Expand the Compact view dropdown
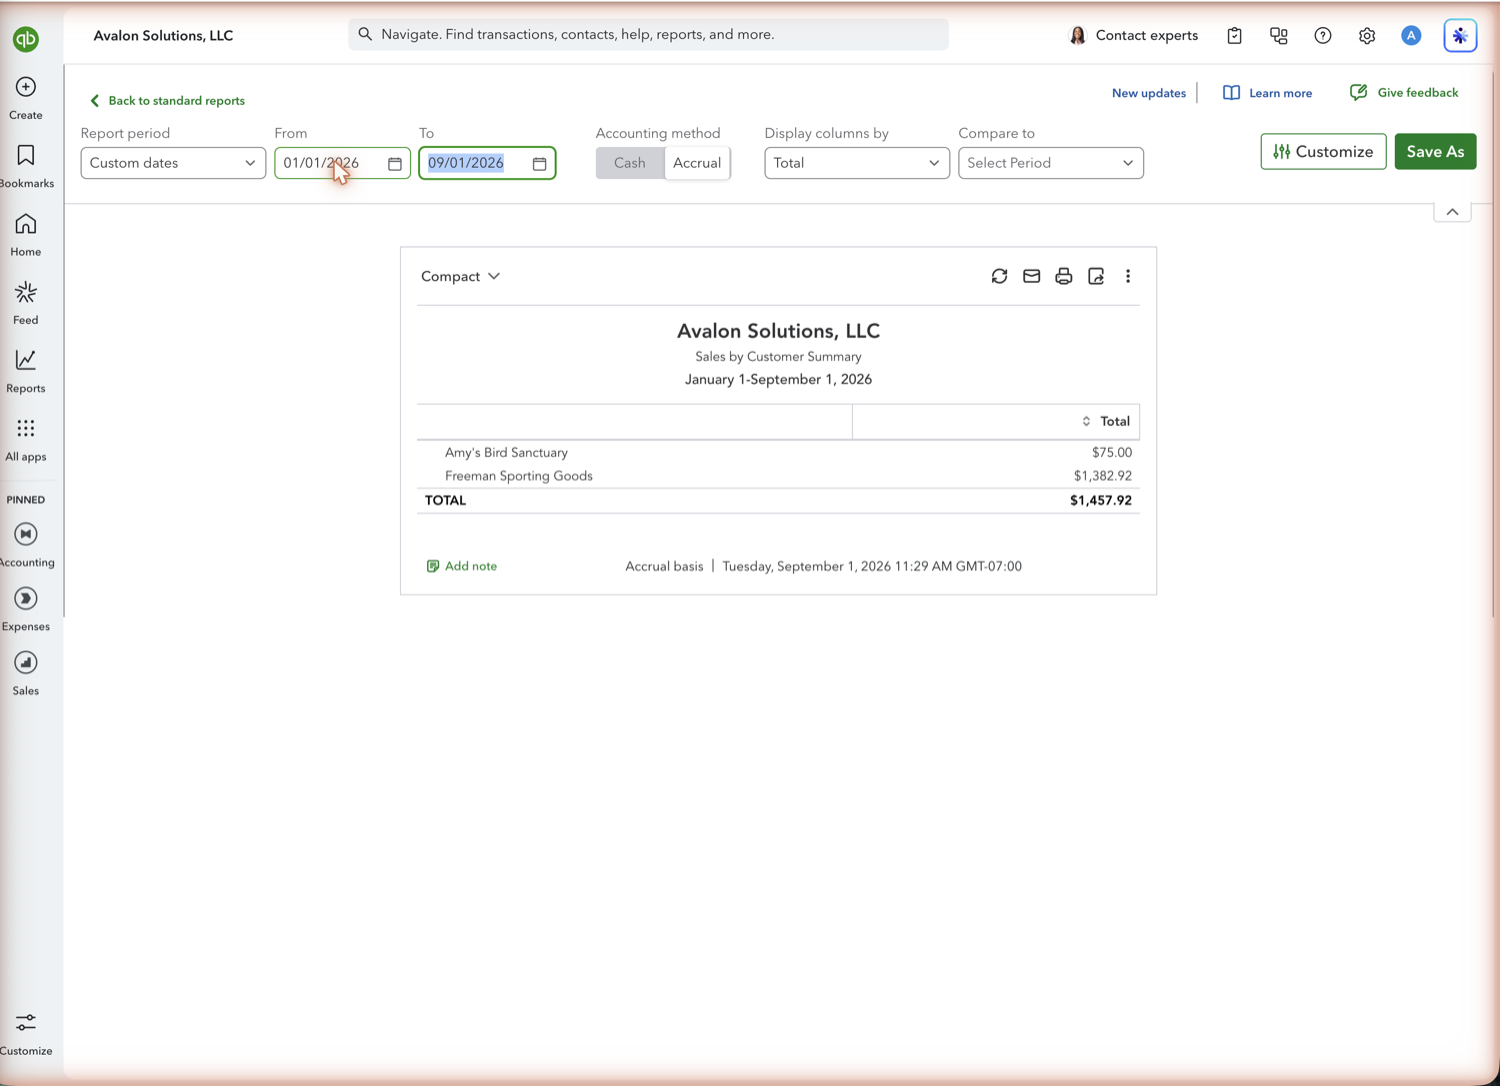The image size is (1500, 1086). (x=461, y=276)
